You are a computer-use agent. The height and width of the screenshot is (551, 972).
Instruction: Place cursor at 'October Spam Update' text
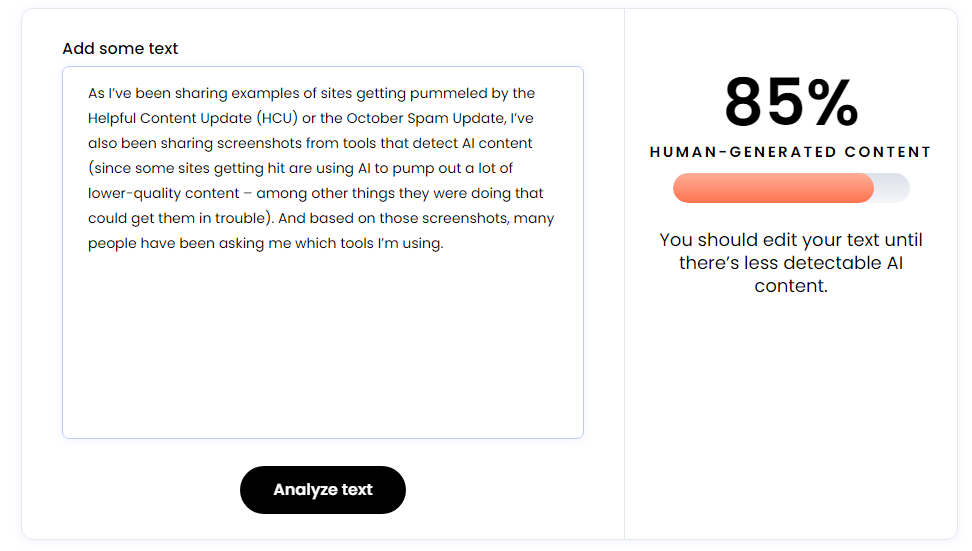coord(425,118)
